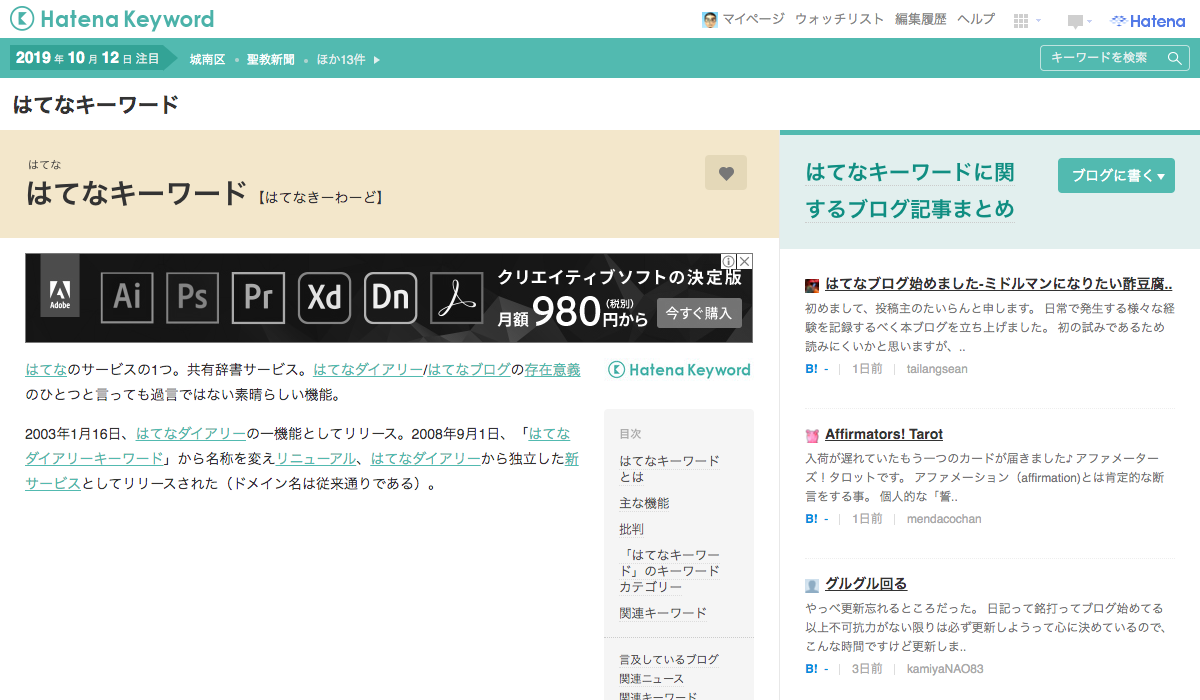Viewport: 1200px width, 700px height.
Task: Click the B! bookmark icon for mendacochan's post
Action: click(811, 519)
